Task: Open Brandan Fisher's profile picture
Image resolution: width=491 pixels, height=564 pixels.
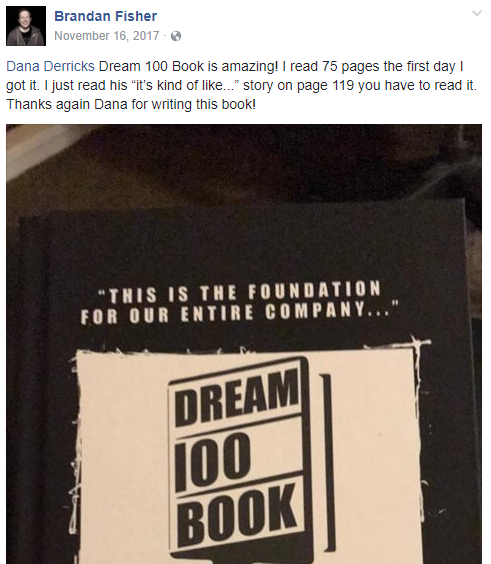Action: [26, 26]
